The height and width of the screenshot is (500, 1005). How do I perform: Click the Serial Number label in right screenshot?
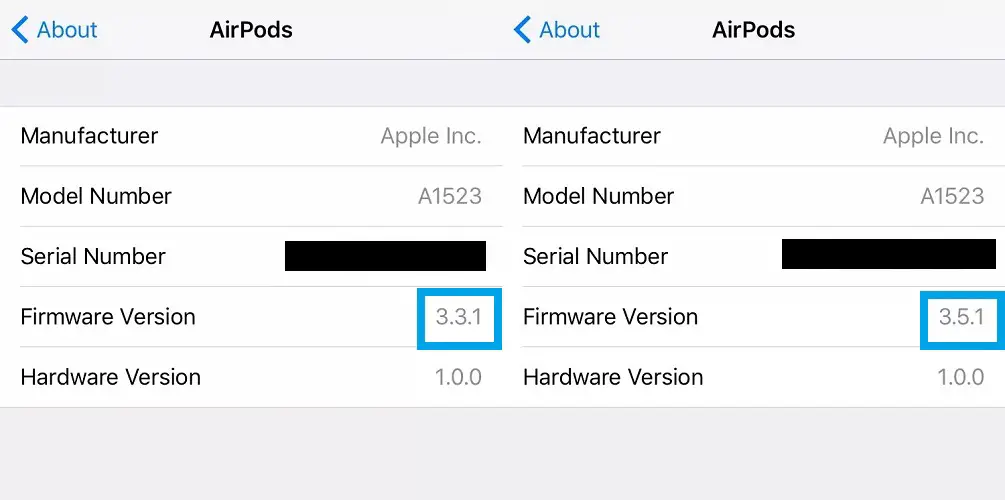coord(596,256)
